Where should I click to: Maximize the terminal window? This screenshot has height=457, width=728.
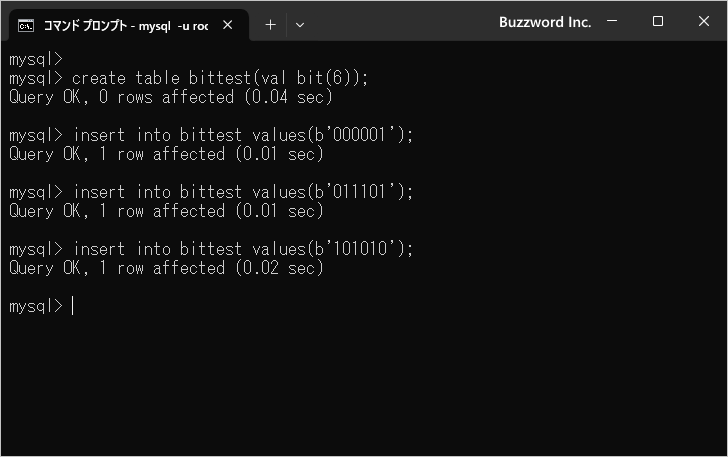tap(658, 22)
